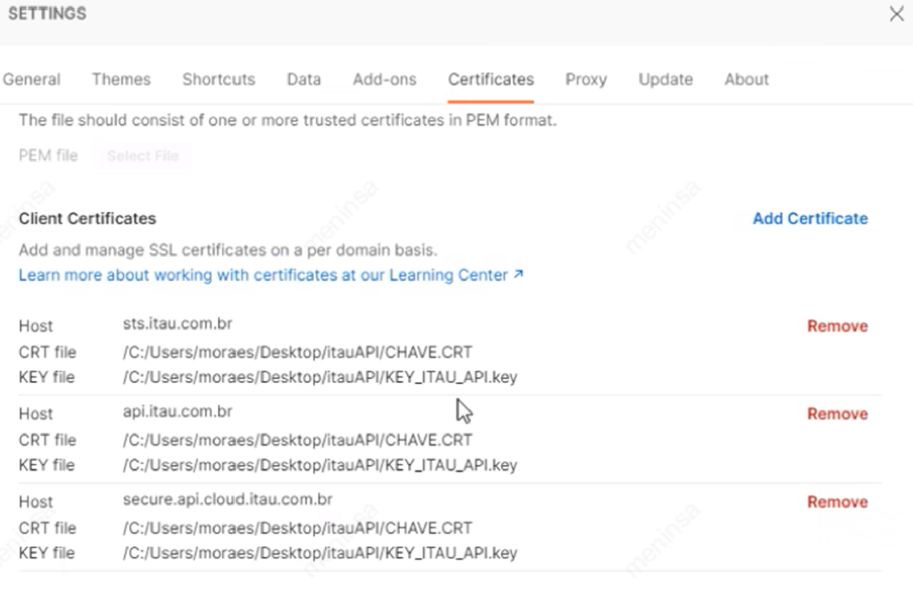Click the sts.itau.com.br host name
Viewport: 913px width, 596px height.
(178, 323)
